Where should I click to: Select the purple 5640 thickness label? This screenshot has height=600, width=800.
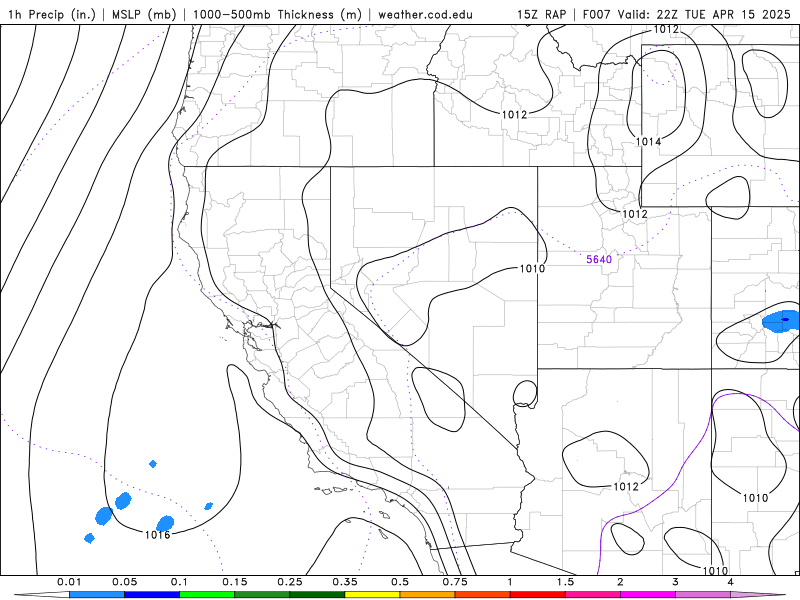599,259
